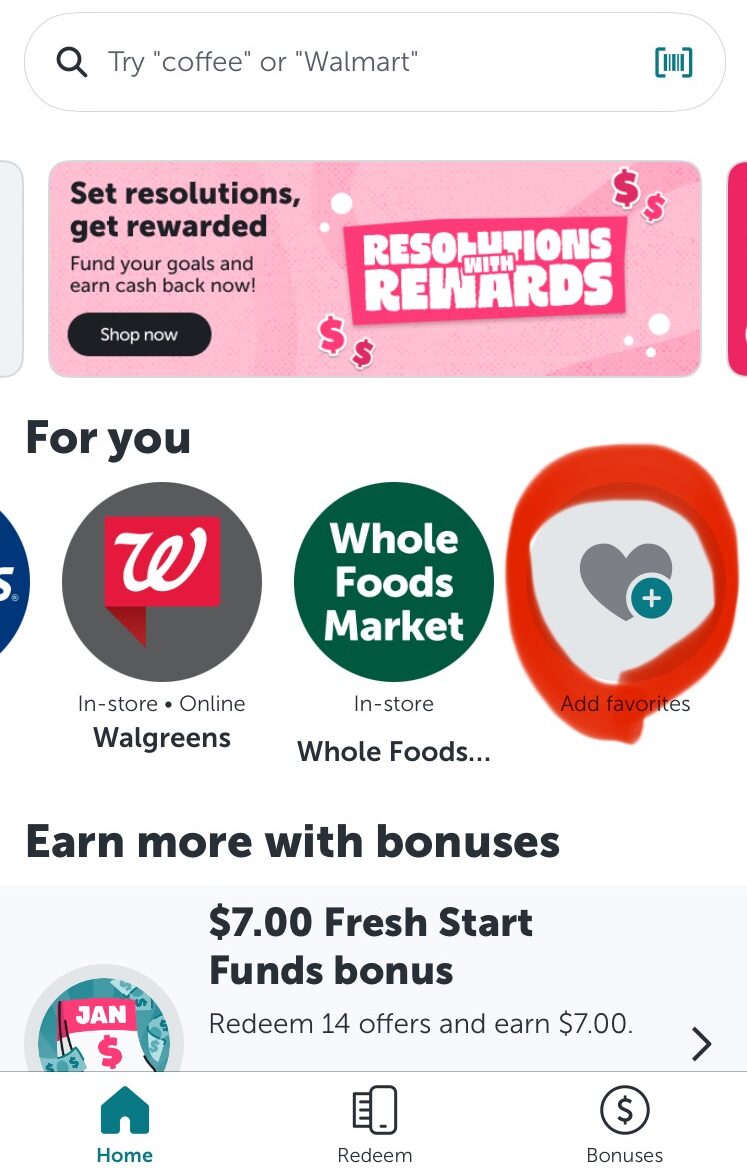Show the next pink banner card edge
The width and height of the screenshot is (747, 1170).
[737, 269]
